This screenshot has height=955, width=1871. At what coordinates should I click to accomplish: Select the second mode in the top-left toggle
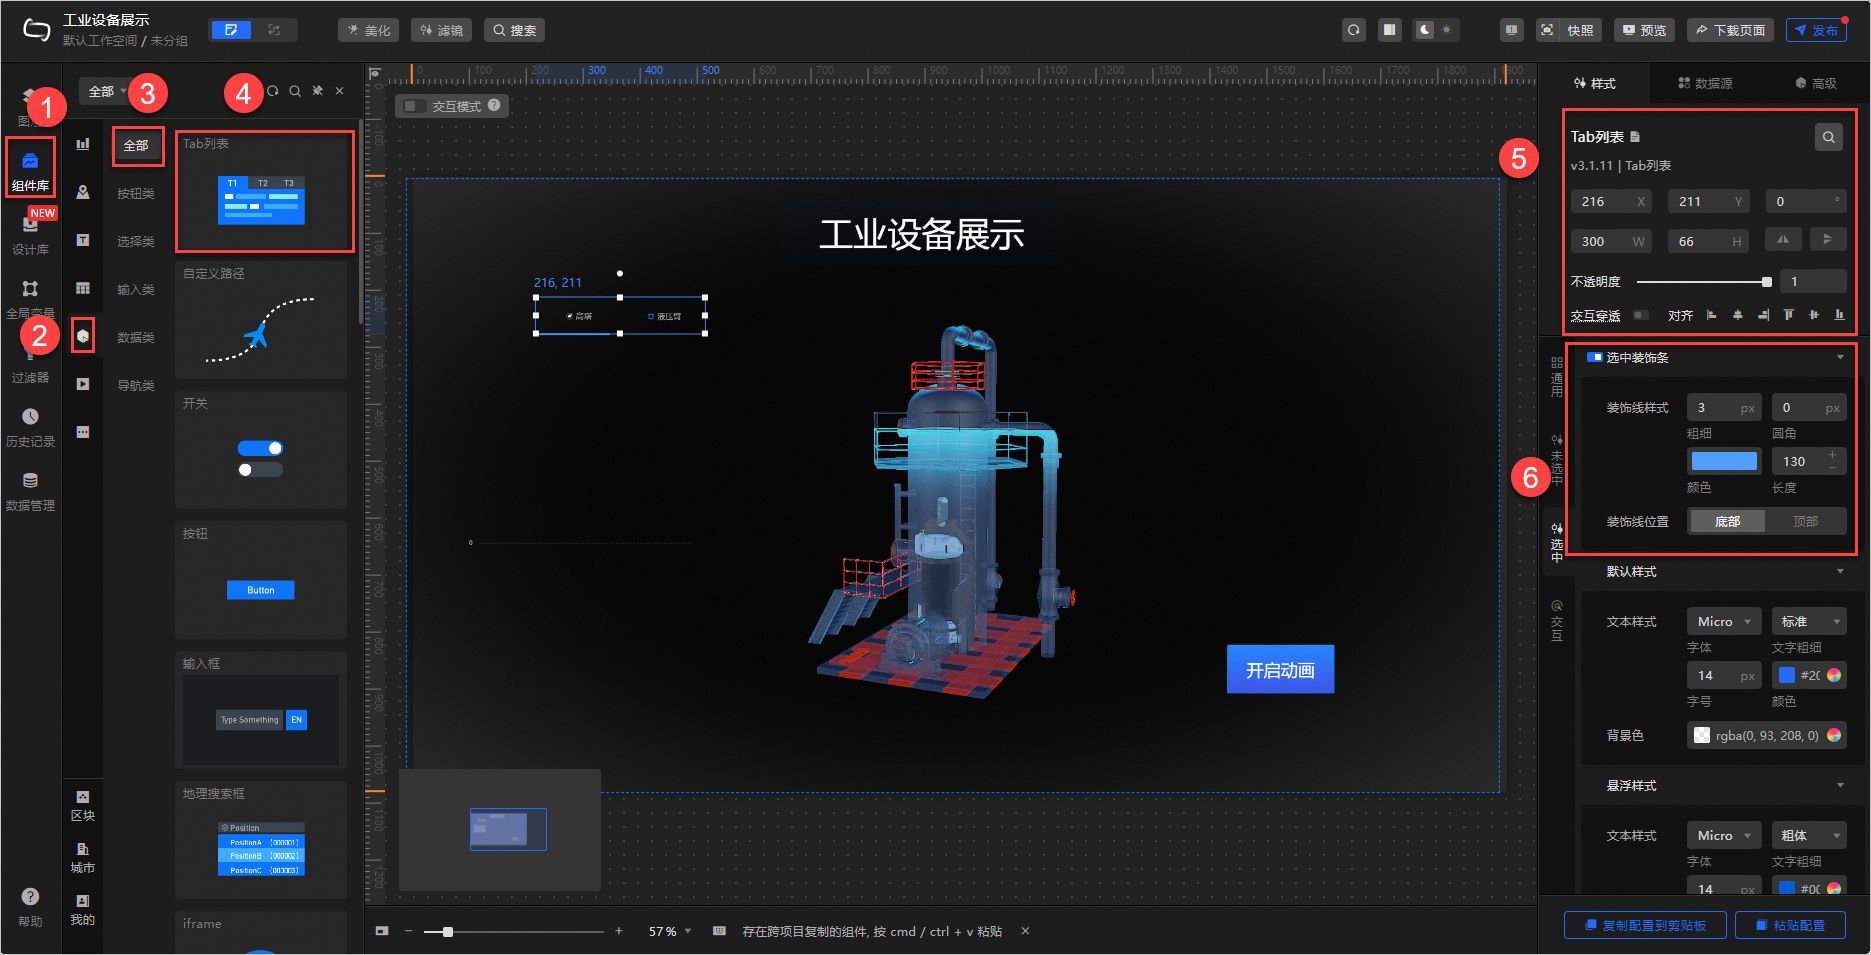(x=274, y=30)
